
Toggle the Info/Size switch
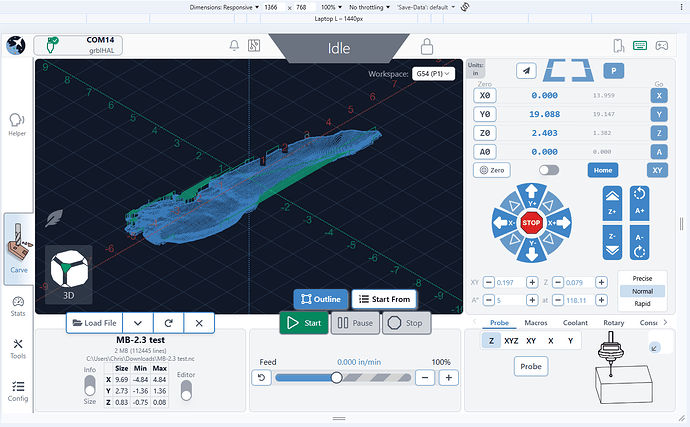click(90, 387)
